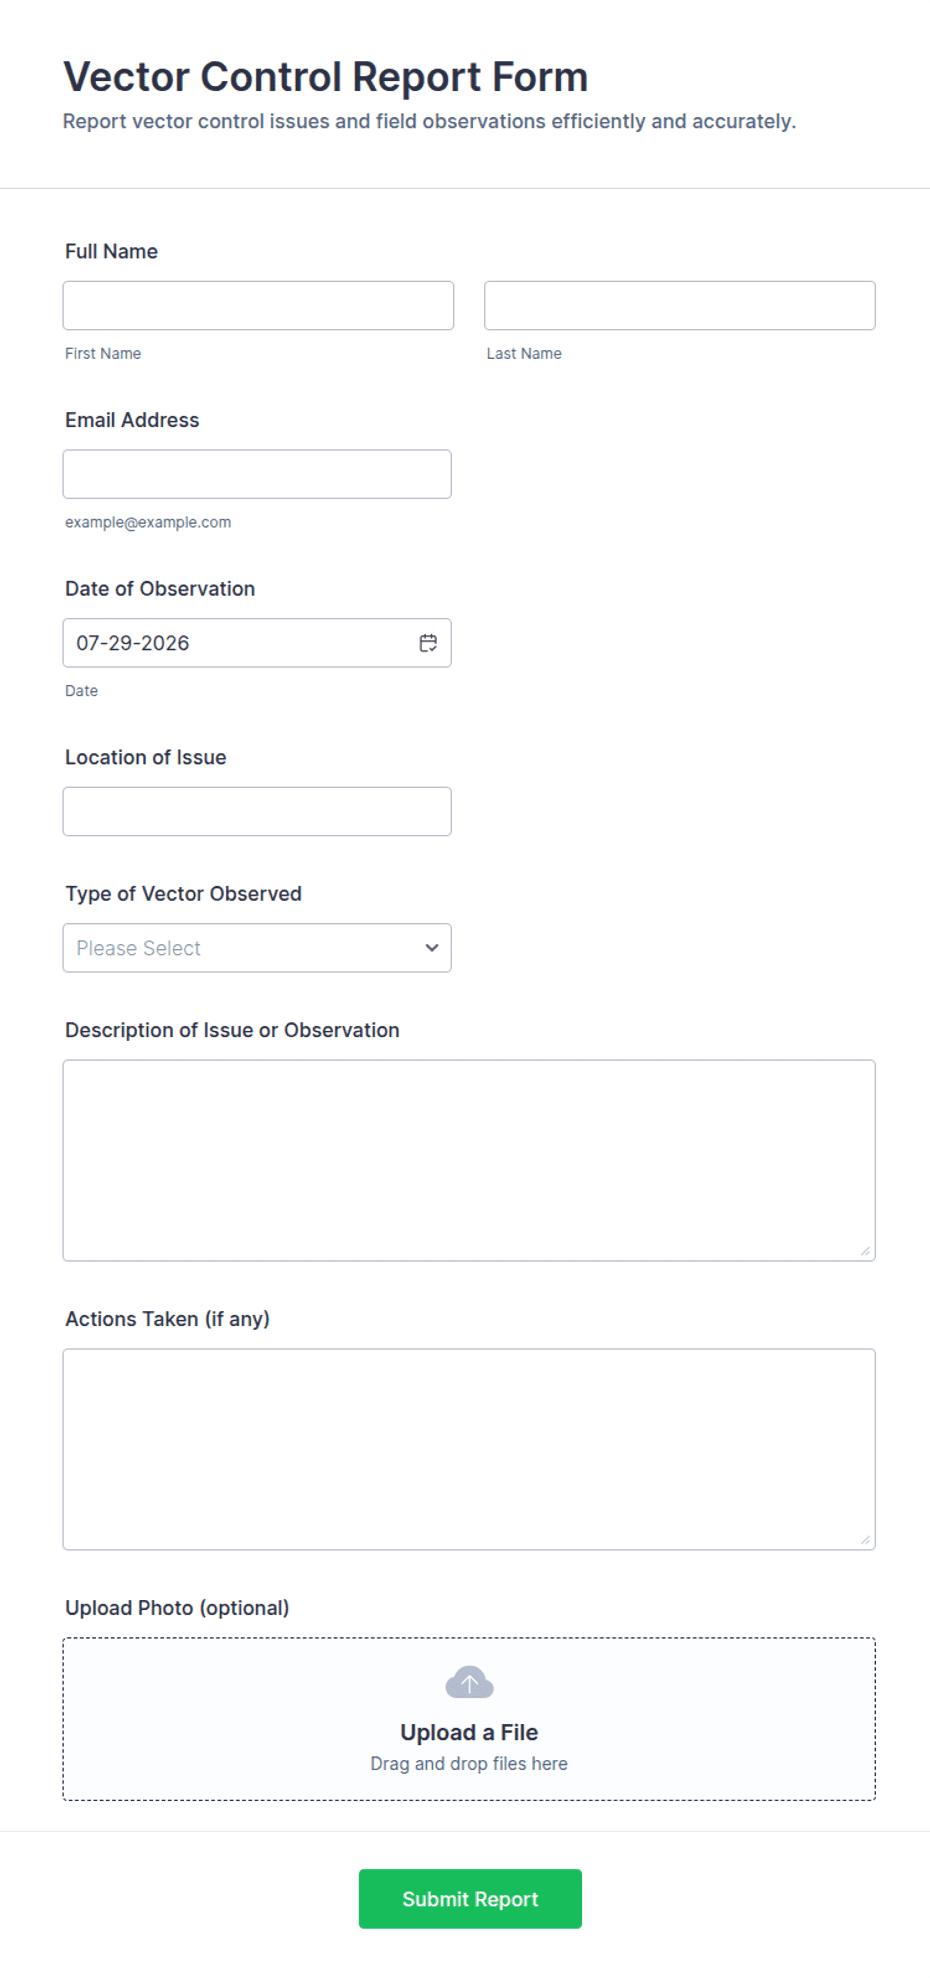Grab the Actions Taken textarea resize handle

click(x=866, y=1540)
